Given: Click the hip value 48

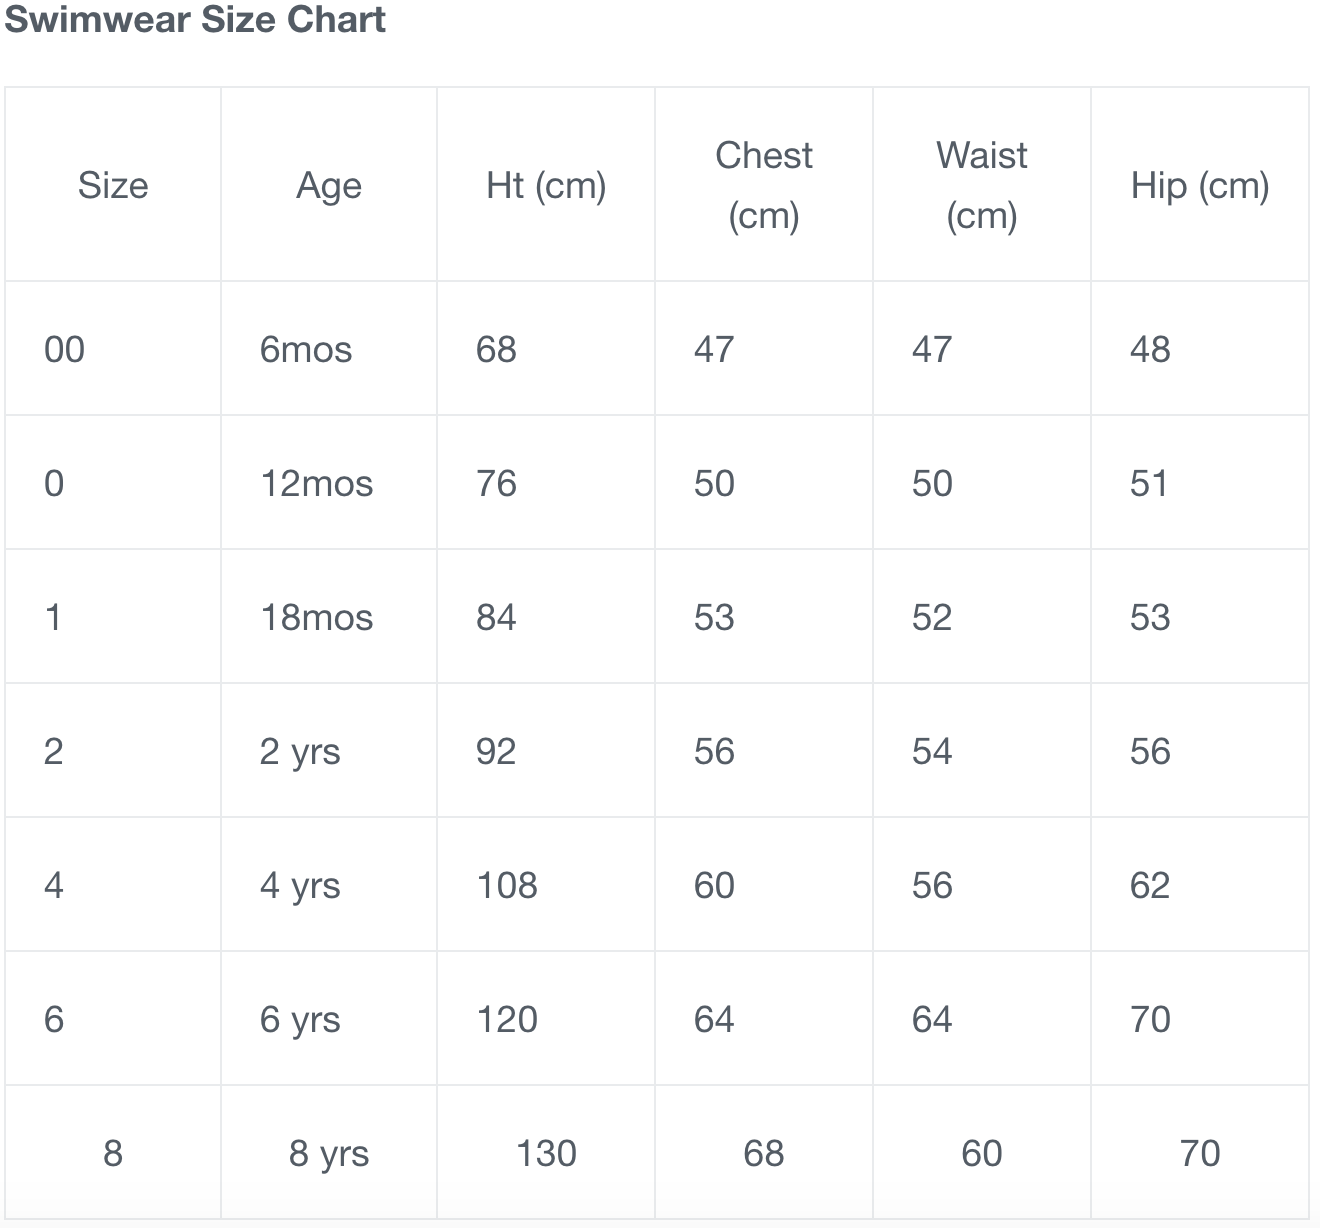Looking at the screenshot, I should point(1150,349).
